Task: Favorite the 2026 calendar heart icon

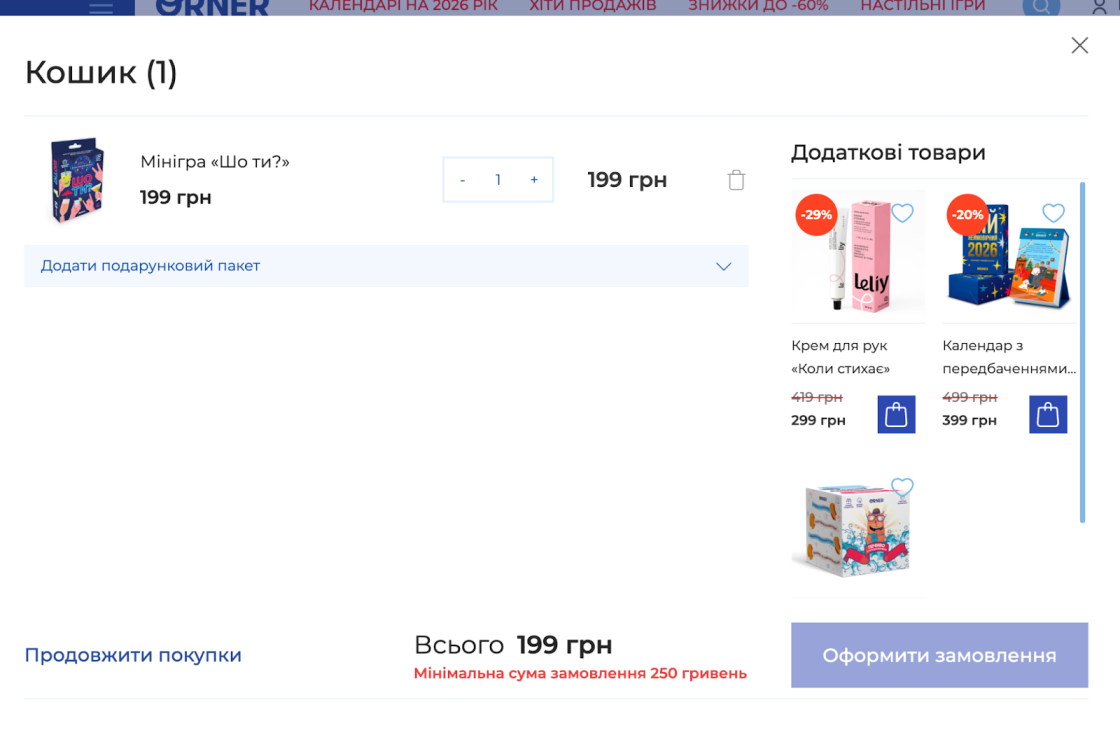Action: click(1054, 213)
